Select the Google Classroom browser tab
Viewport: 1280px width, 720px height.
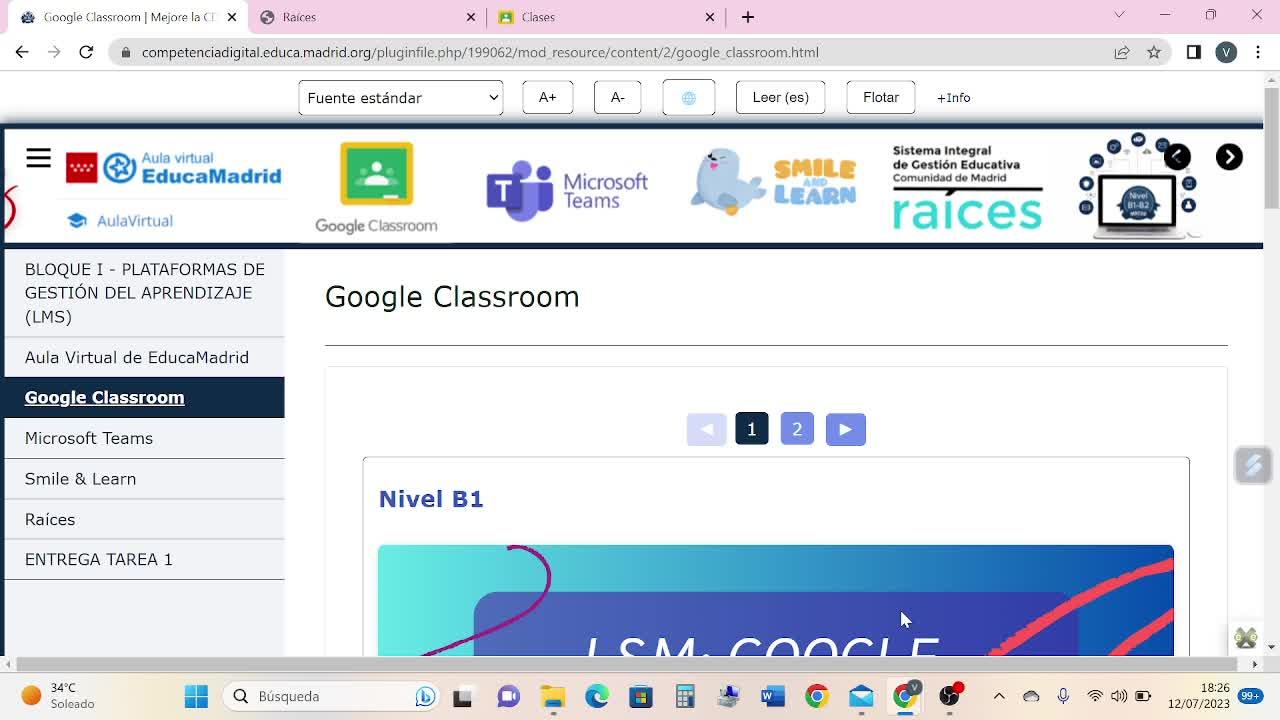[x=128, y=17]
